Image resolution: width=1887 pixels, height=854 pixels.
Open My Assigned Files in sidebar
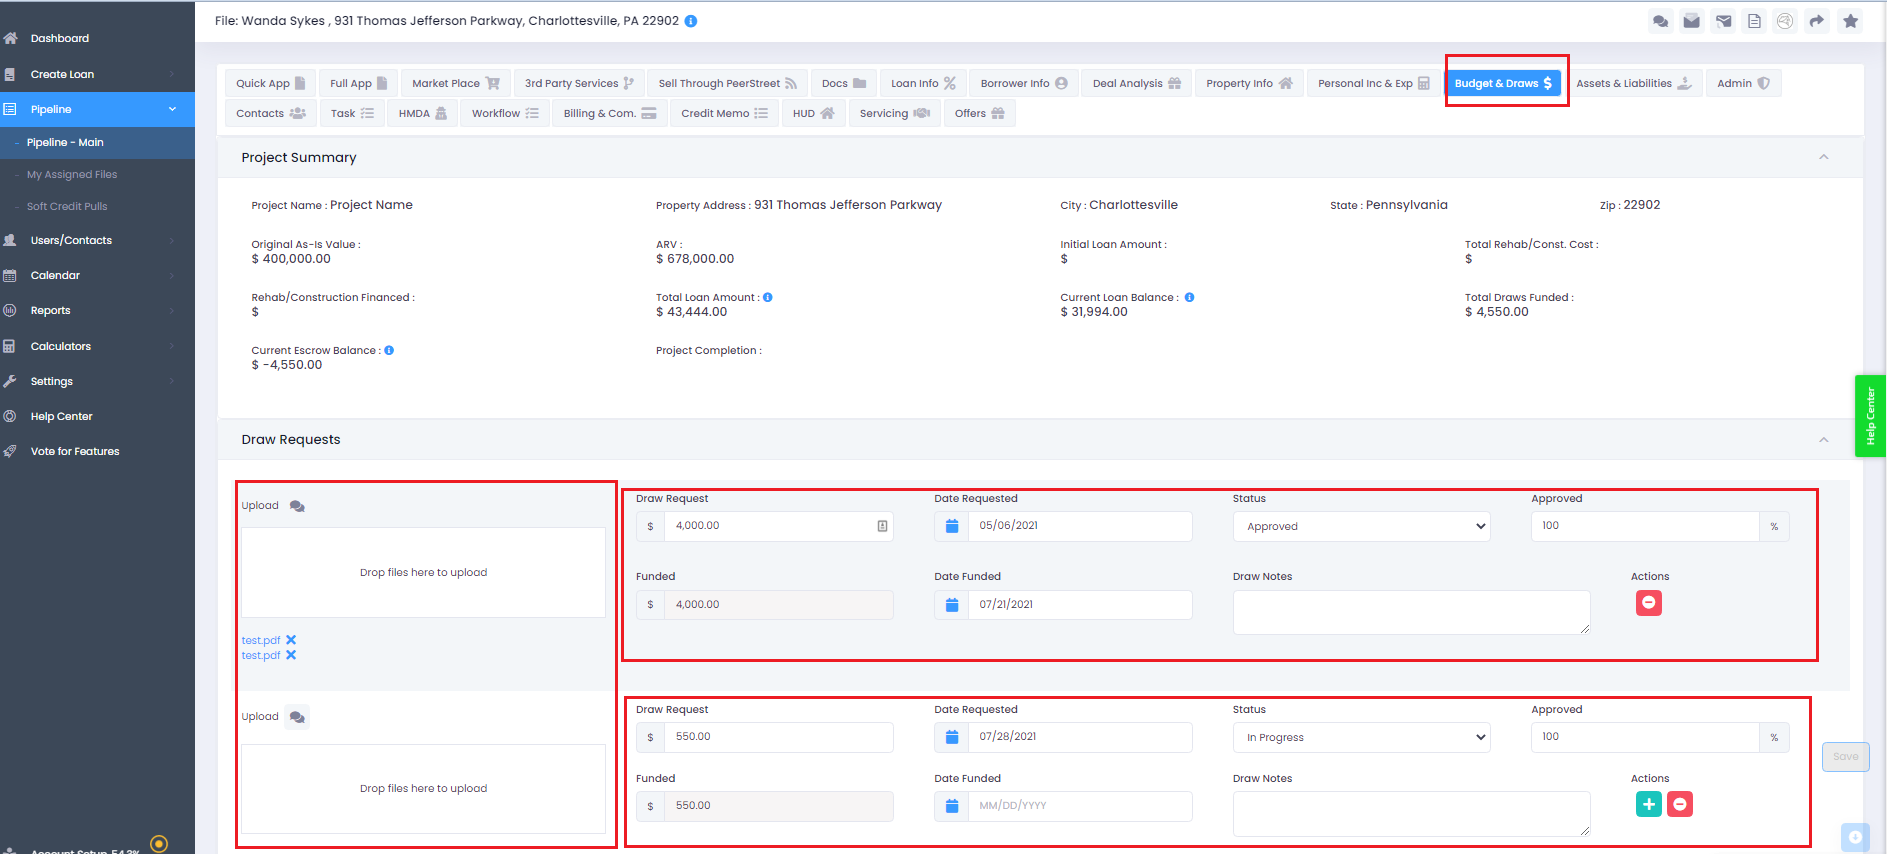pos(72,174)
